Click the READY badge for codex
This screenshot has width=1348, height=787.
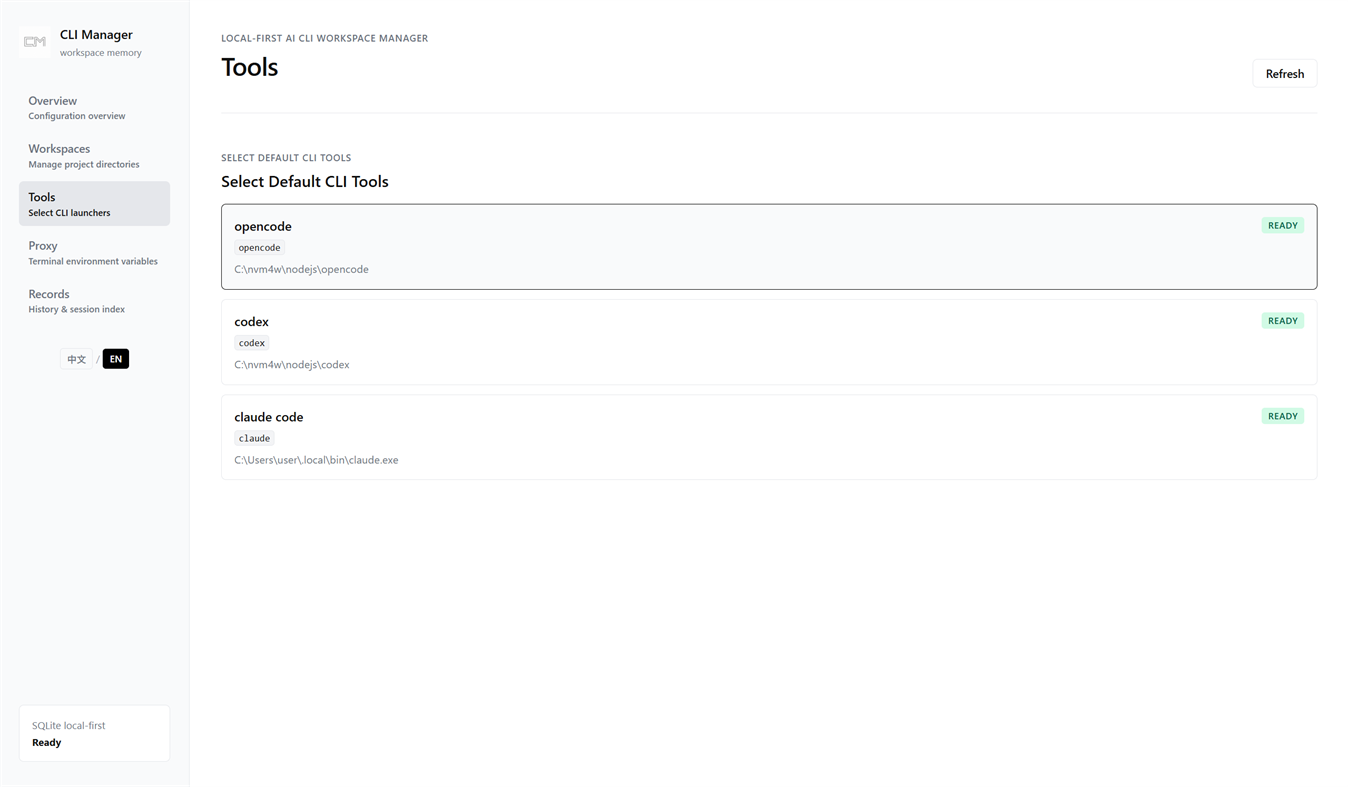point(1282,321)
